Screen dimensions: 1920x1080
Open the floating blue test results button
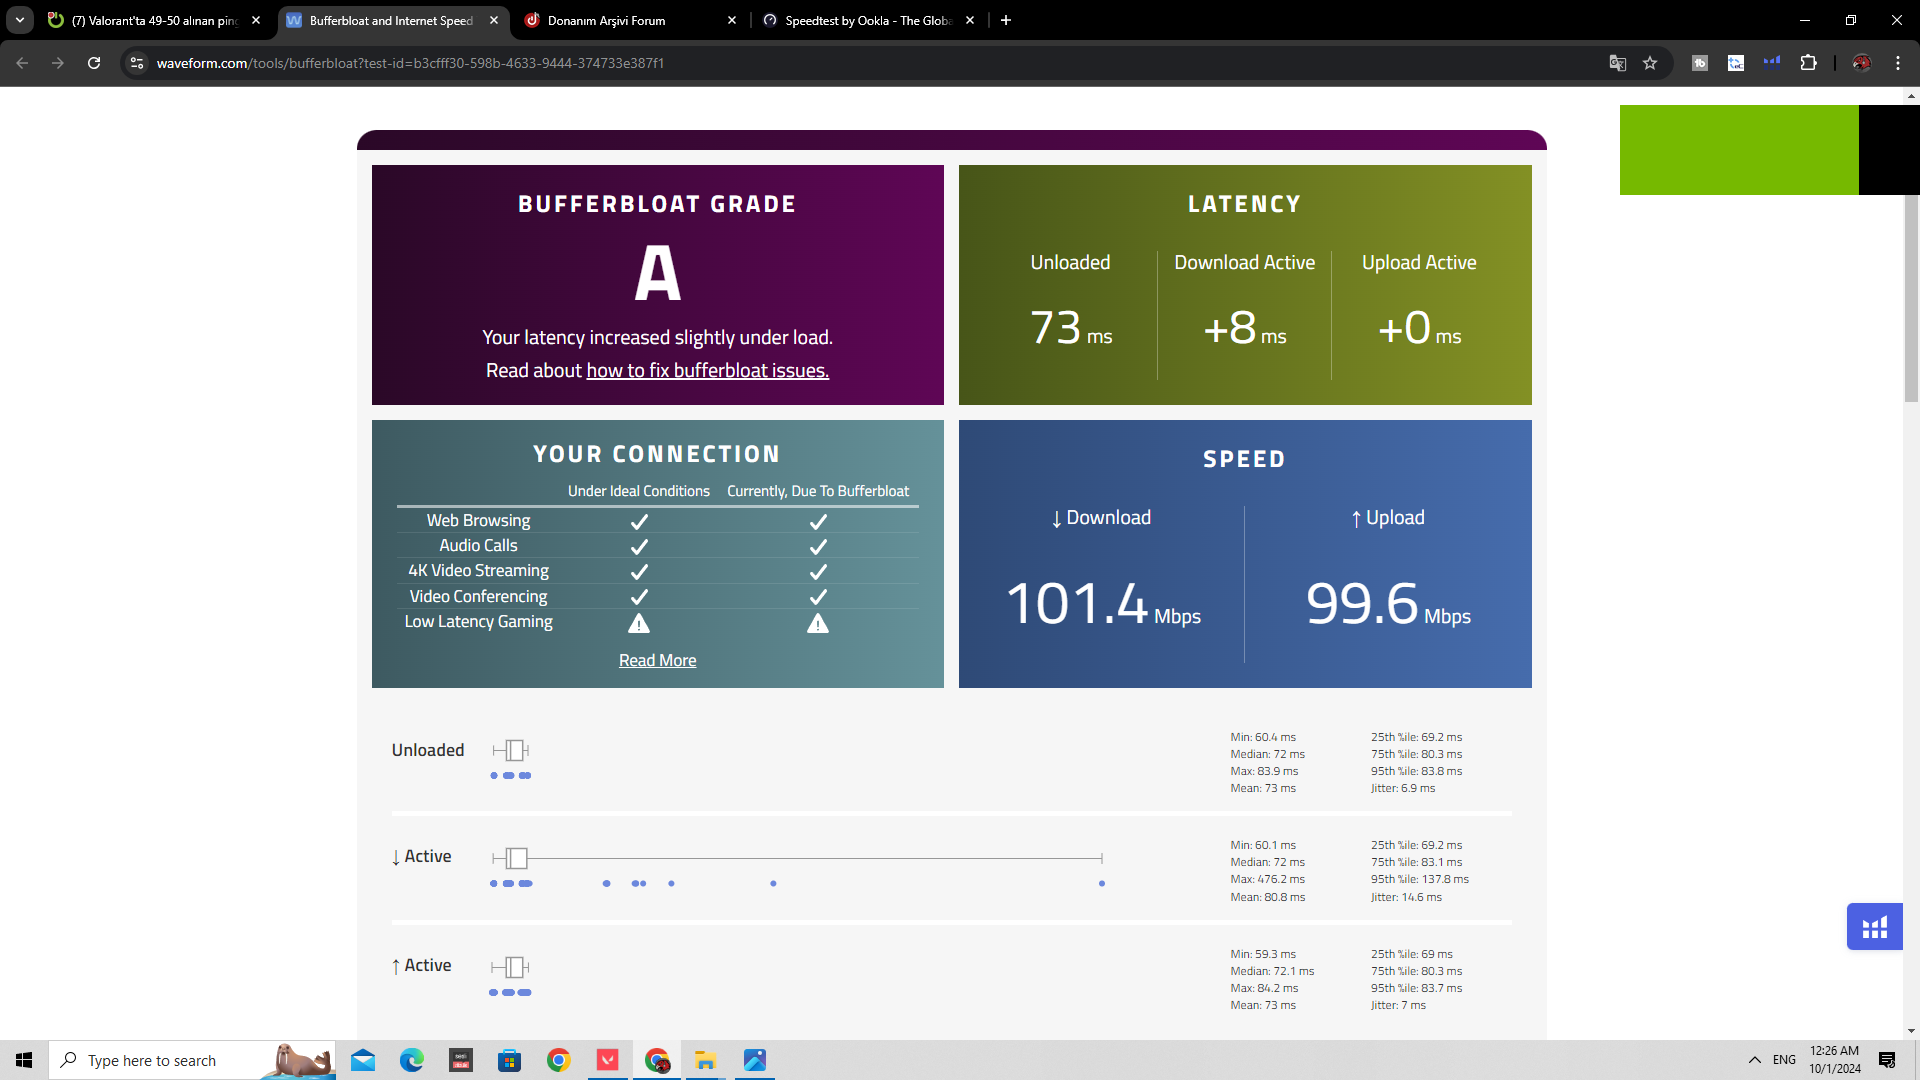point(1874,926)
